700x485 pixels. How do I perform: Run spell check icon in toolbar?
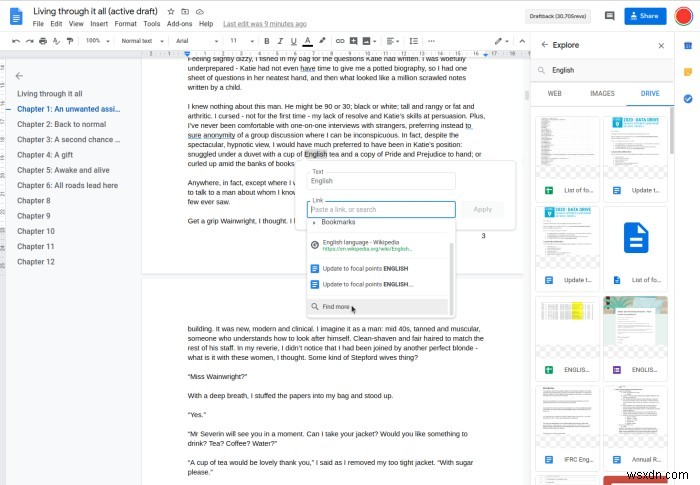(56, 41)
